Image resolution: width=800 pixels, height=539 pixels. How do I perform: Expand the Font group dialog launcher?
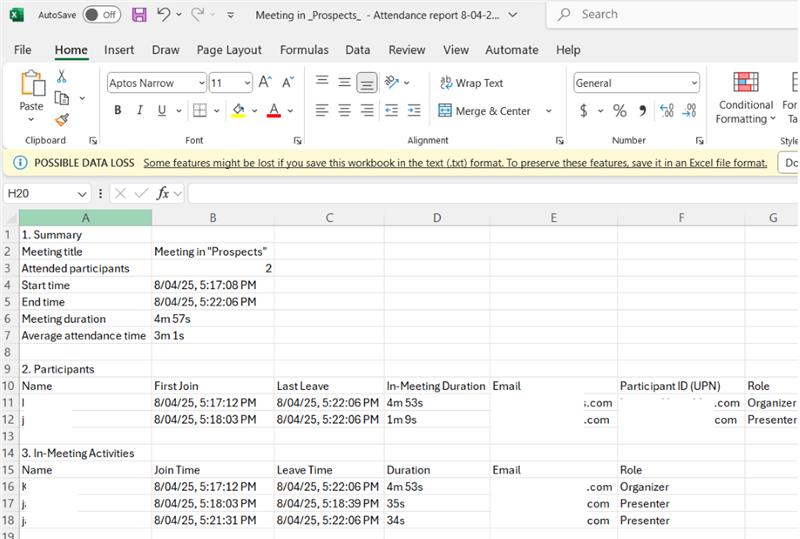point(297,141)
